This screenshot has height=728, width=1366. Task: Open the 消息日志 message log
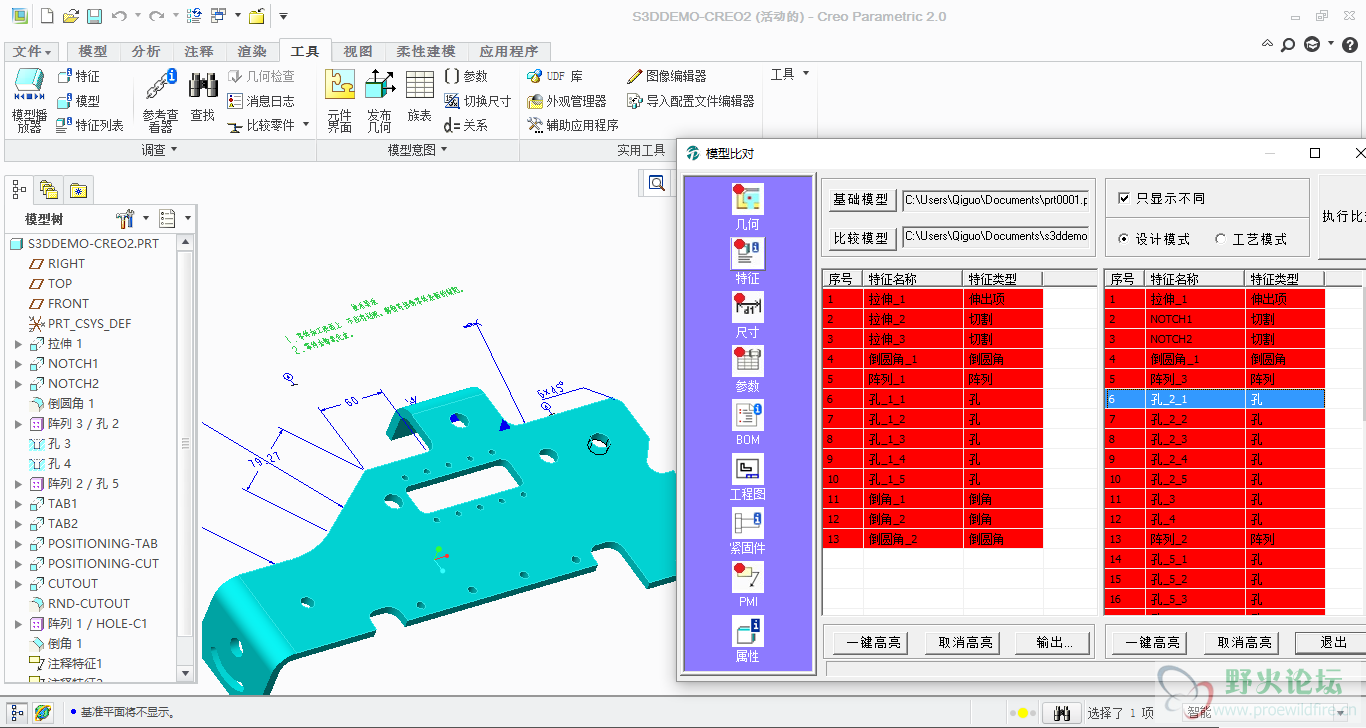[x=261, y=101]
